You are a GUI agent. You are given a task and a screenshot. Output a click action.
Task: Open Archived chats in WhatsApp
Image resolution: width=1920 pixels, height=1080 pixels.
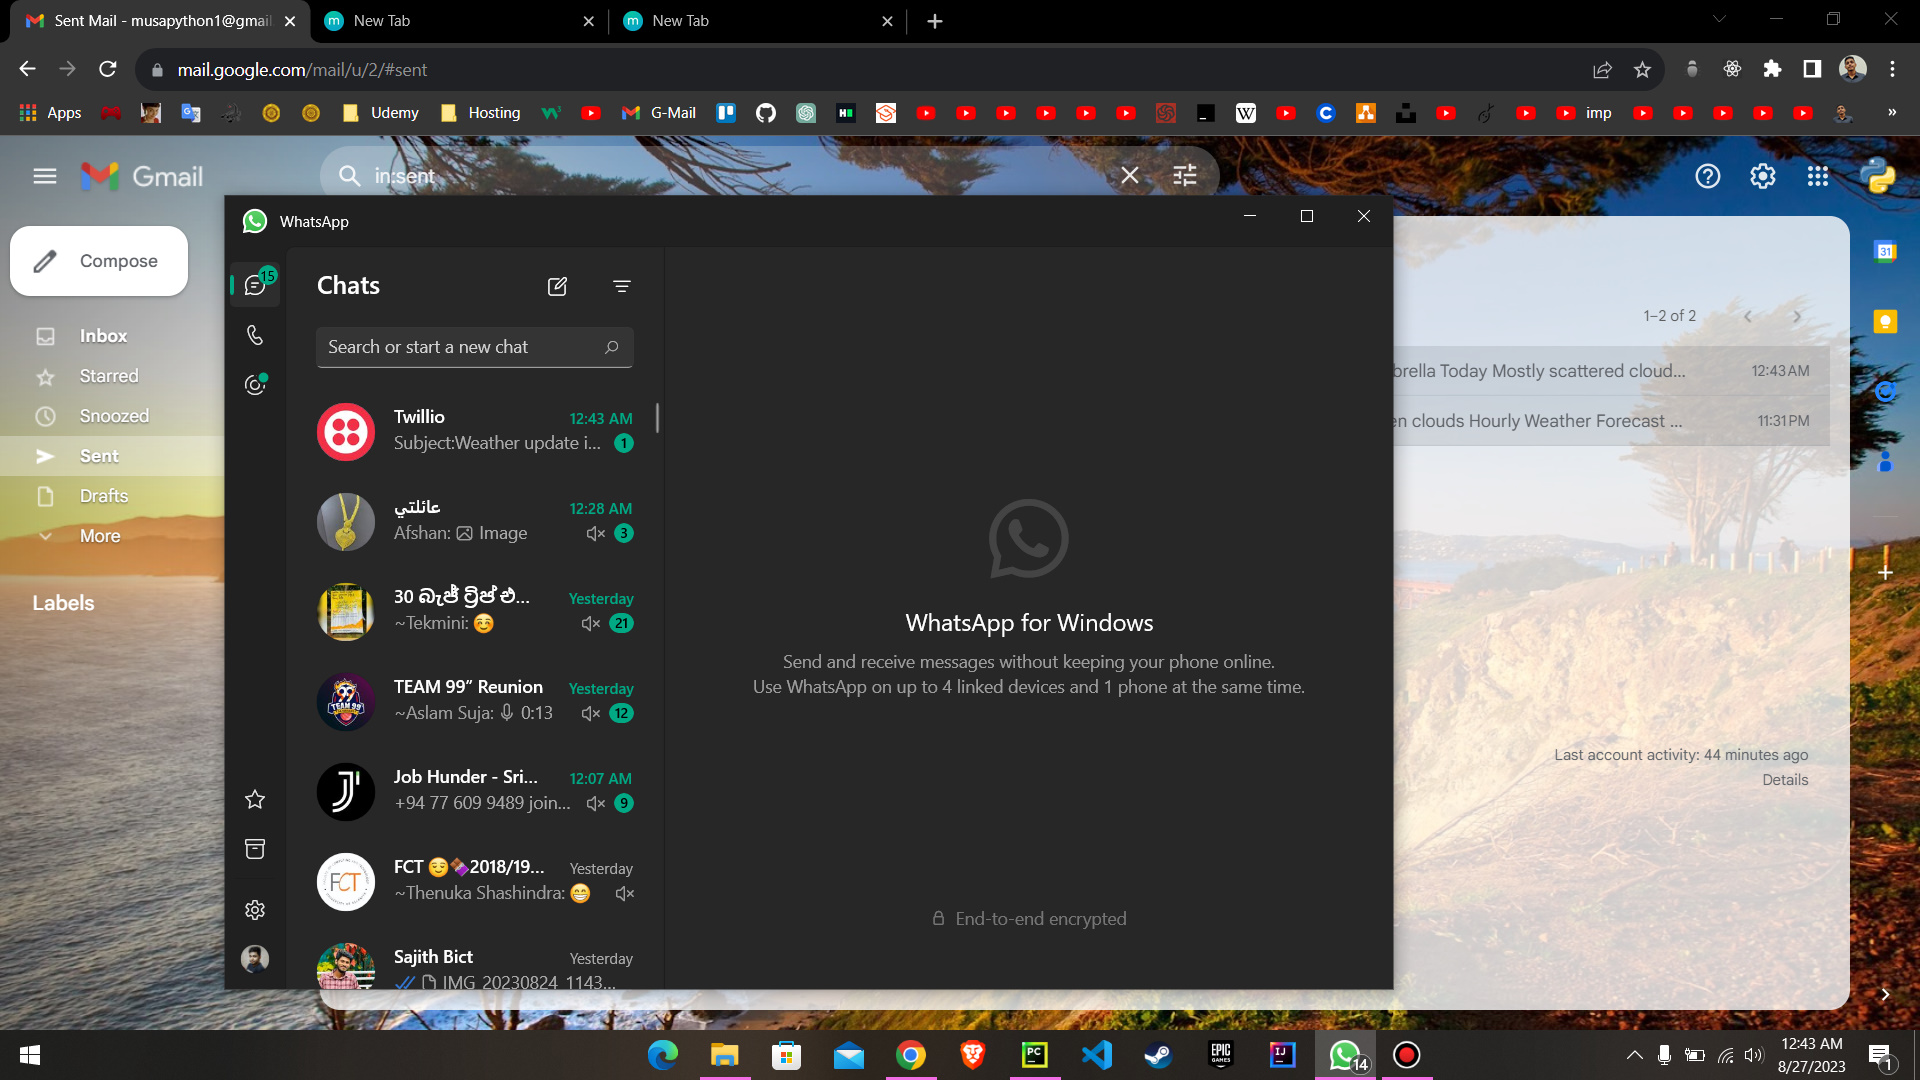[254, 849]
